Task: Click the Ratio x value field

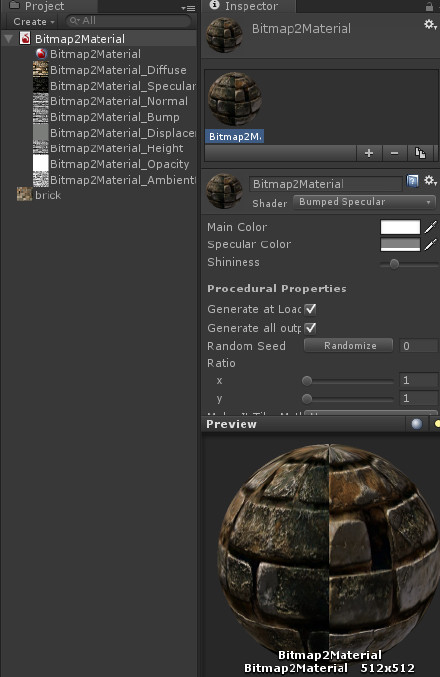Action: [418, 380]
